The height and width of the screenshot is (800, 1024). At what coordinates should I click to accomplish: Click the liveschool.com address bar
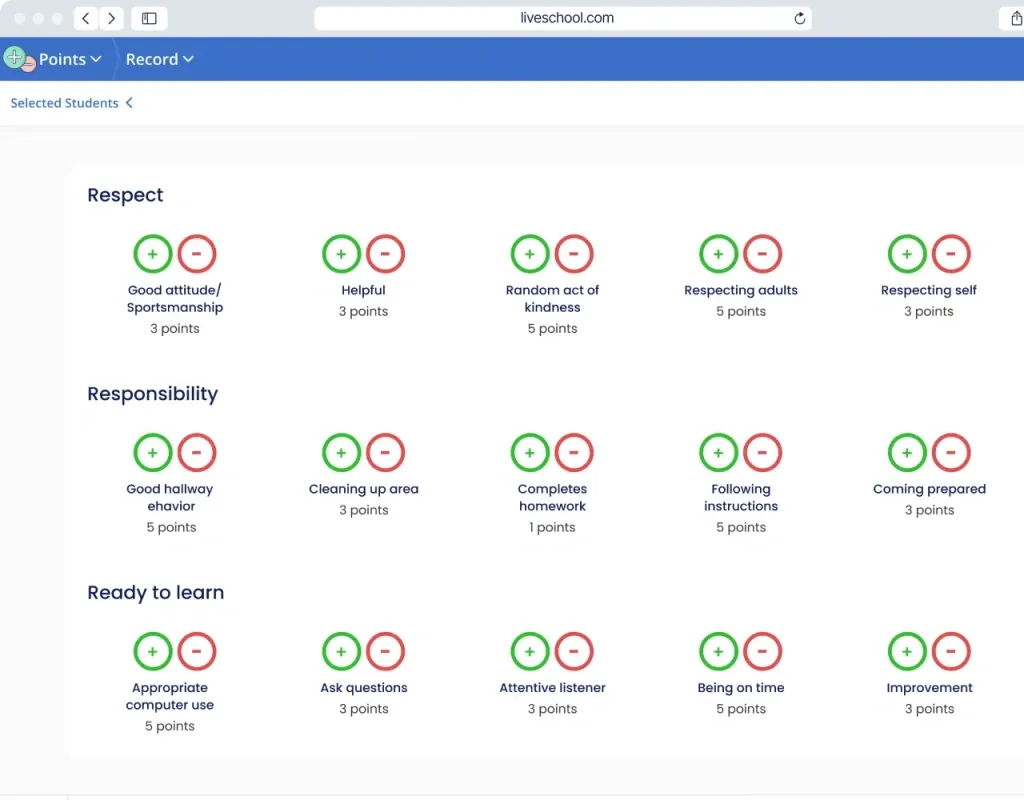click(566, 18)
